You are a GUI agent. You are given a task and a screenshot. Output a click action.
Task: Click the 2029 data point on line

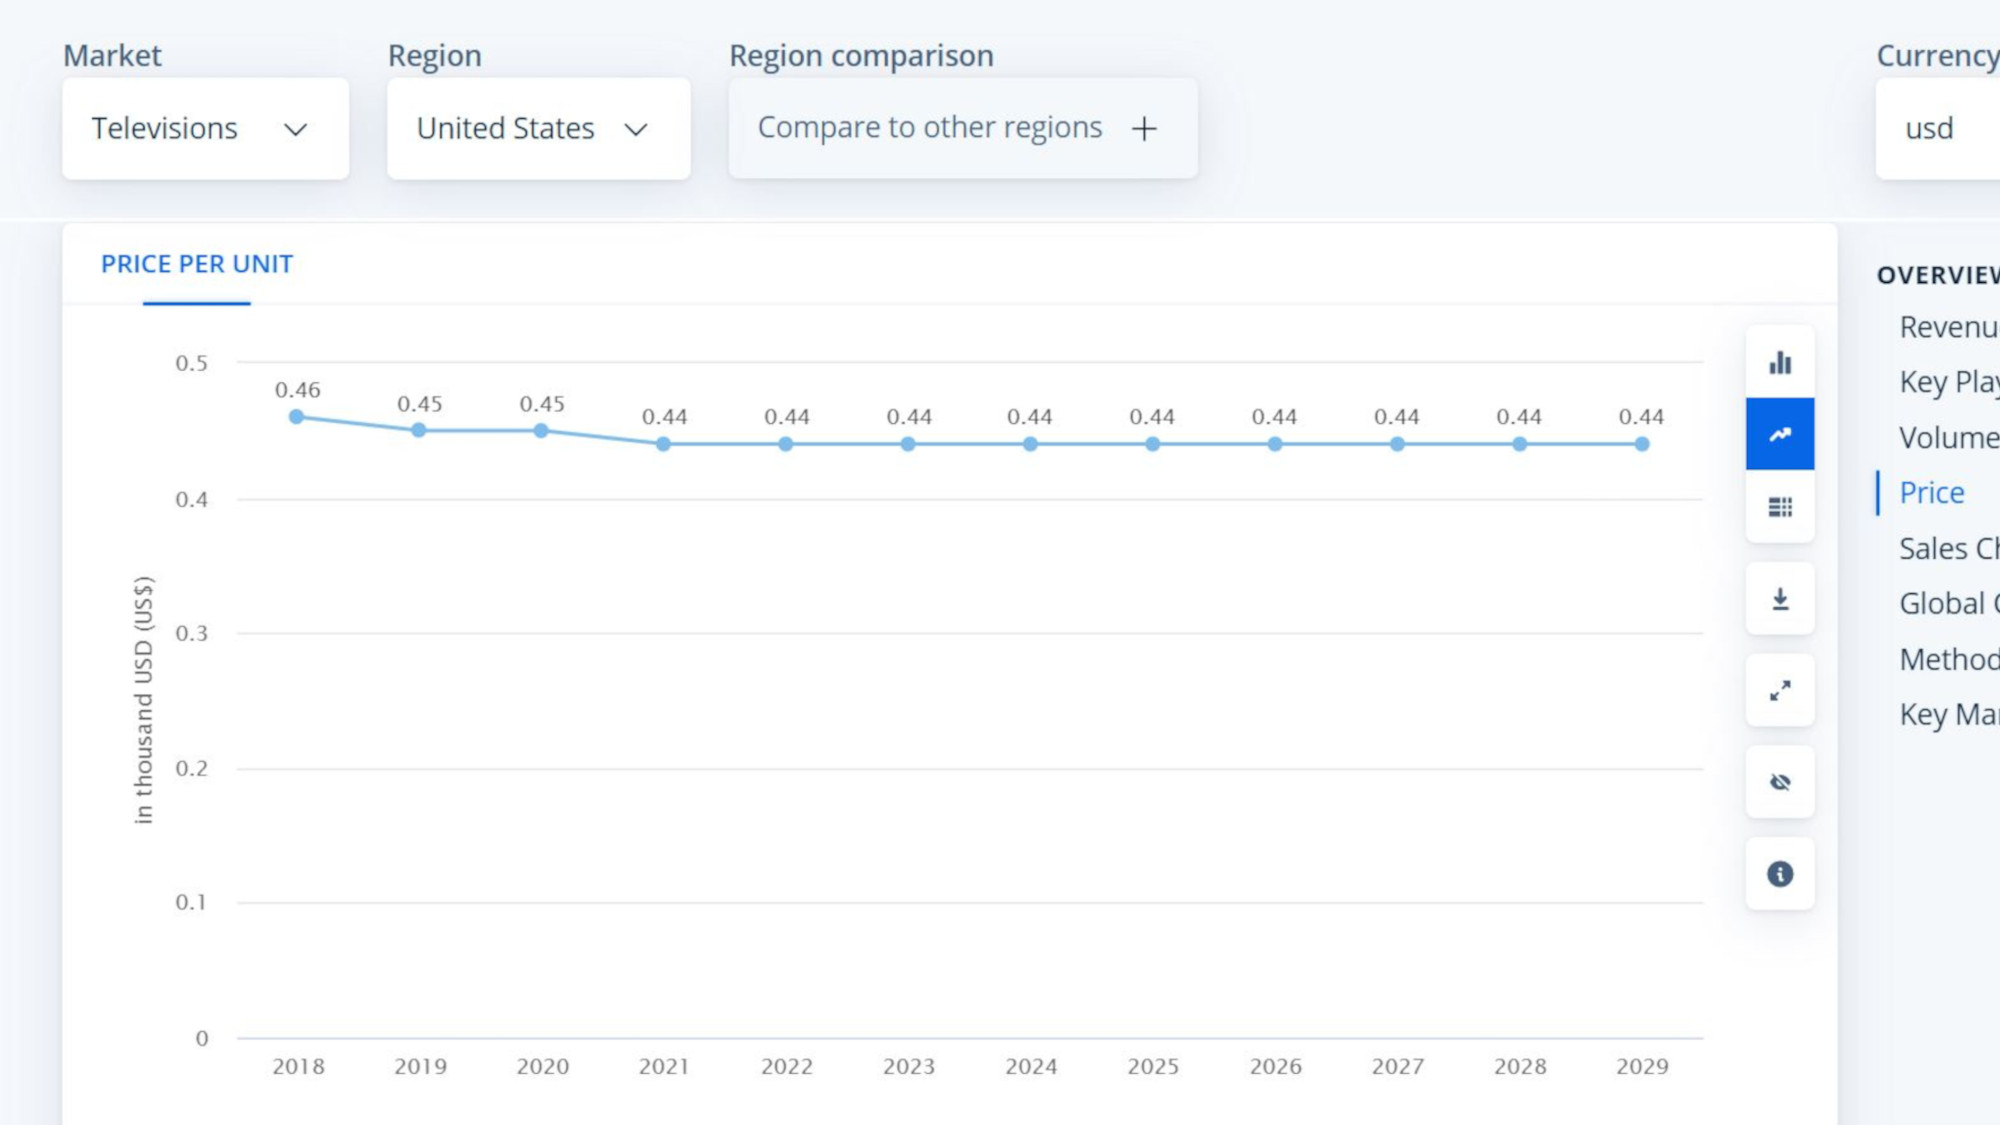pyautogui.click(x=1642, y=444)
